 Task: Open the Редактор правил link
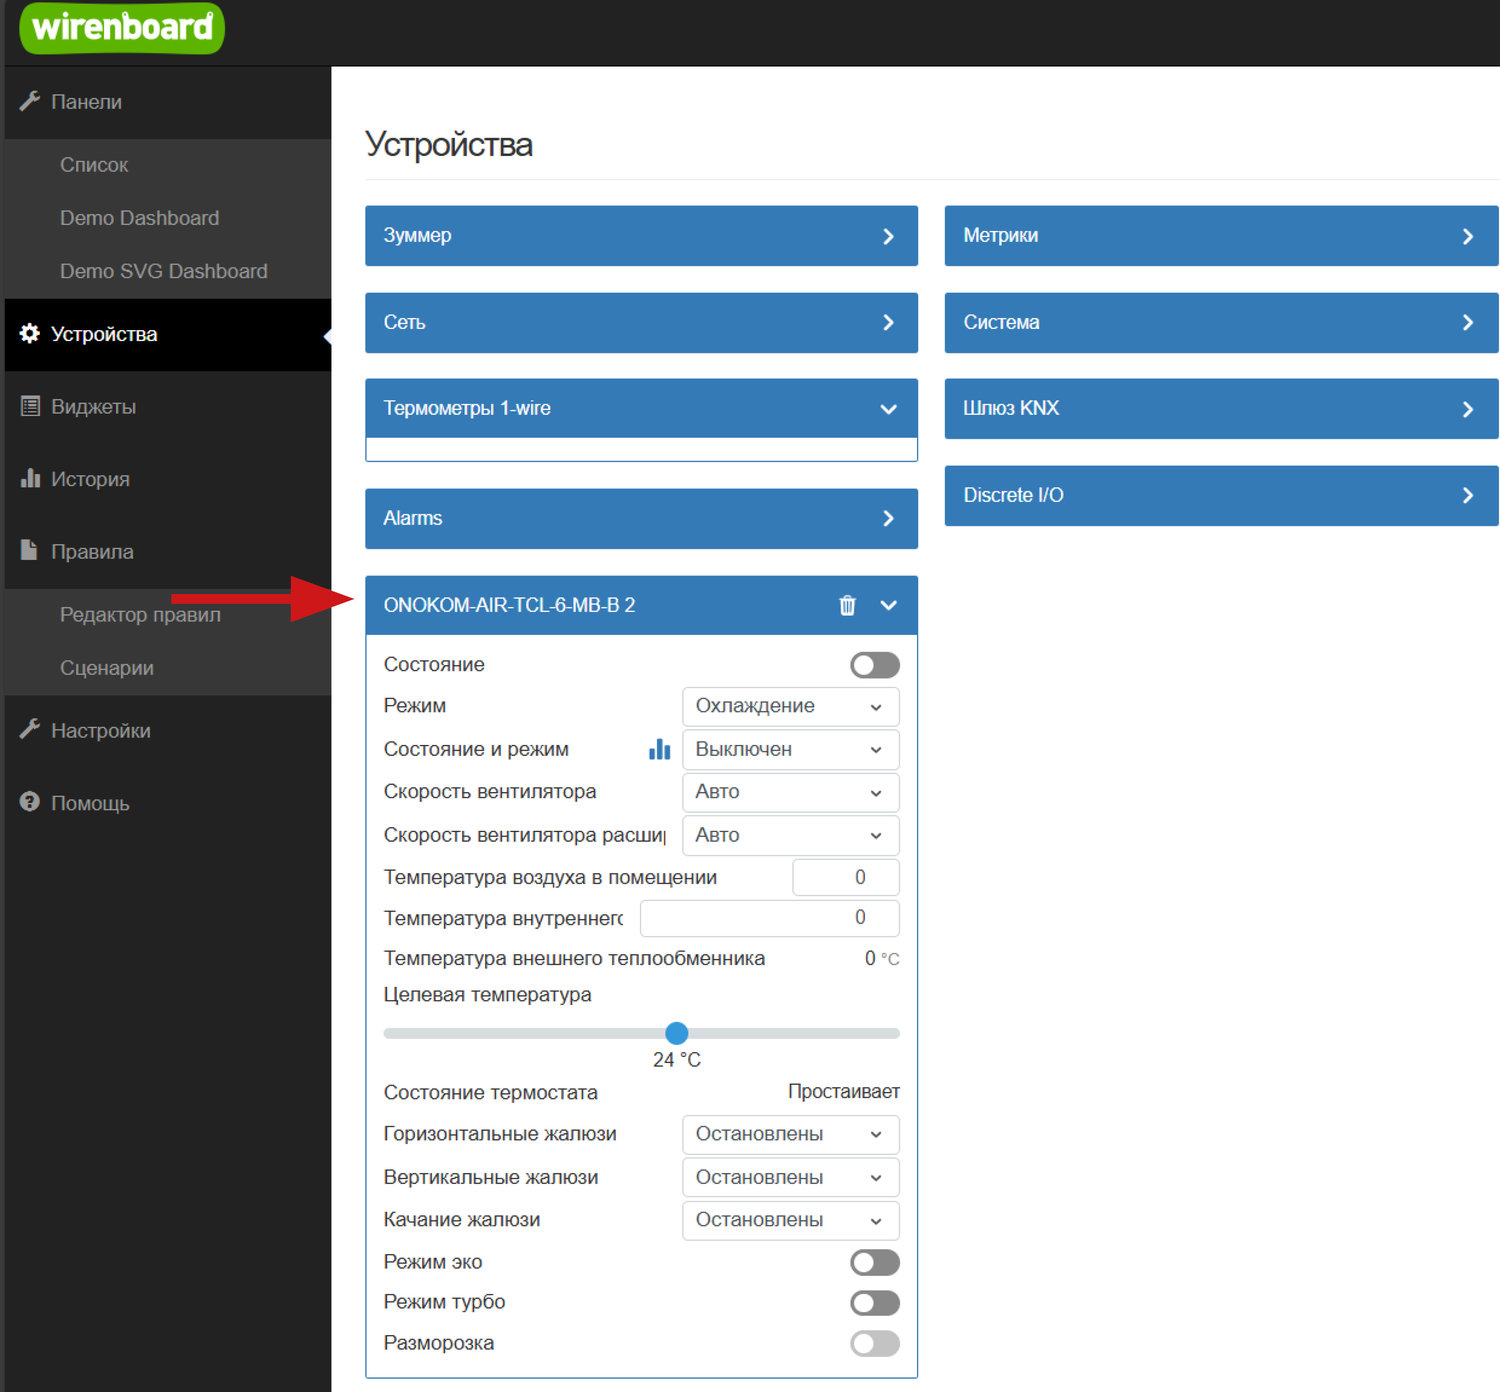click(x=140, y=615)
